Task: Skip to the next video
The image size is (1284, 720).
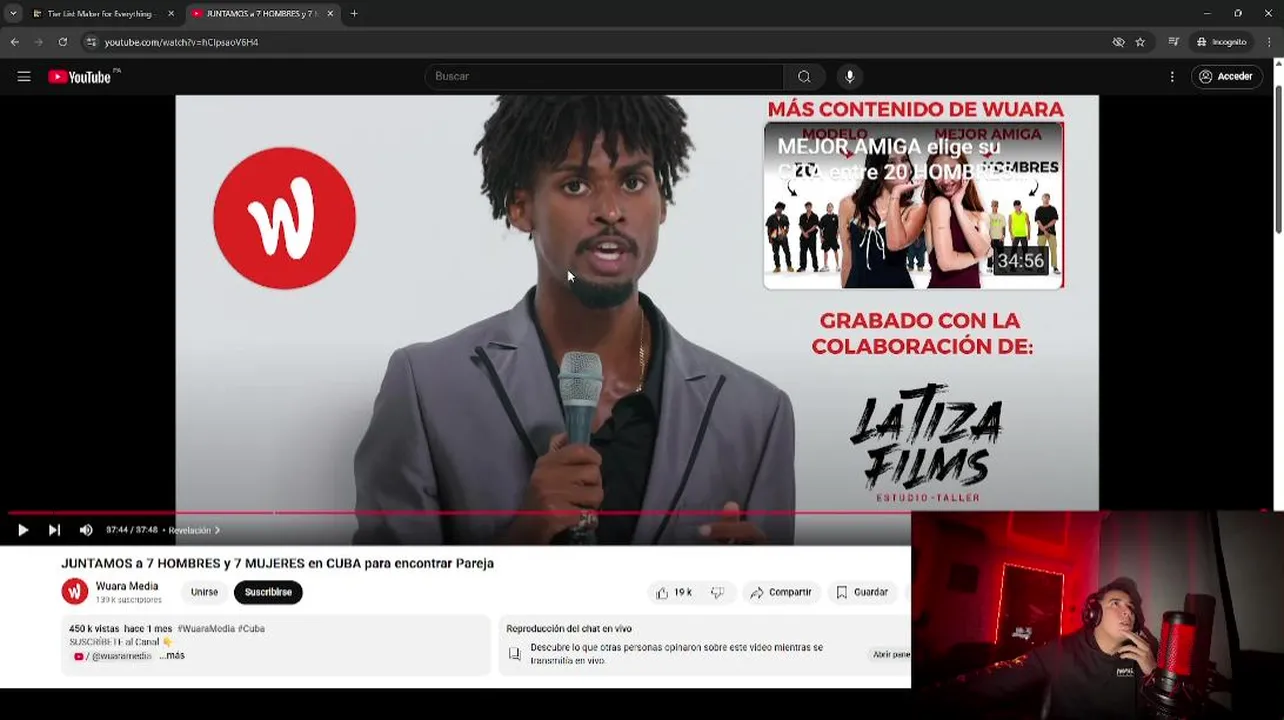Action: pyautogui.click(x=54, y=530)
